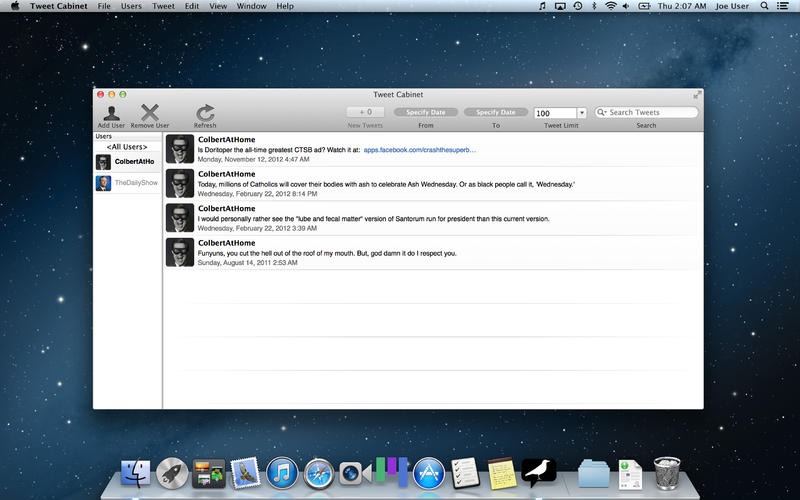
Task: Open the Help menu
Action: click(x=285, y=6)
